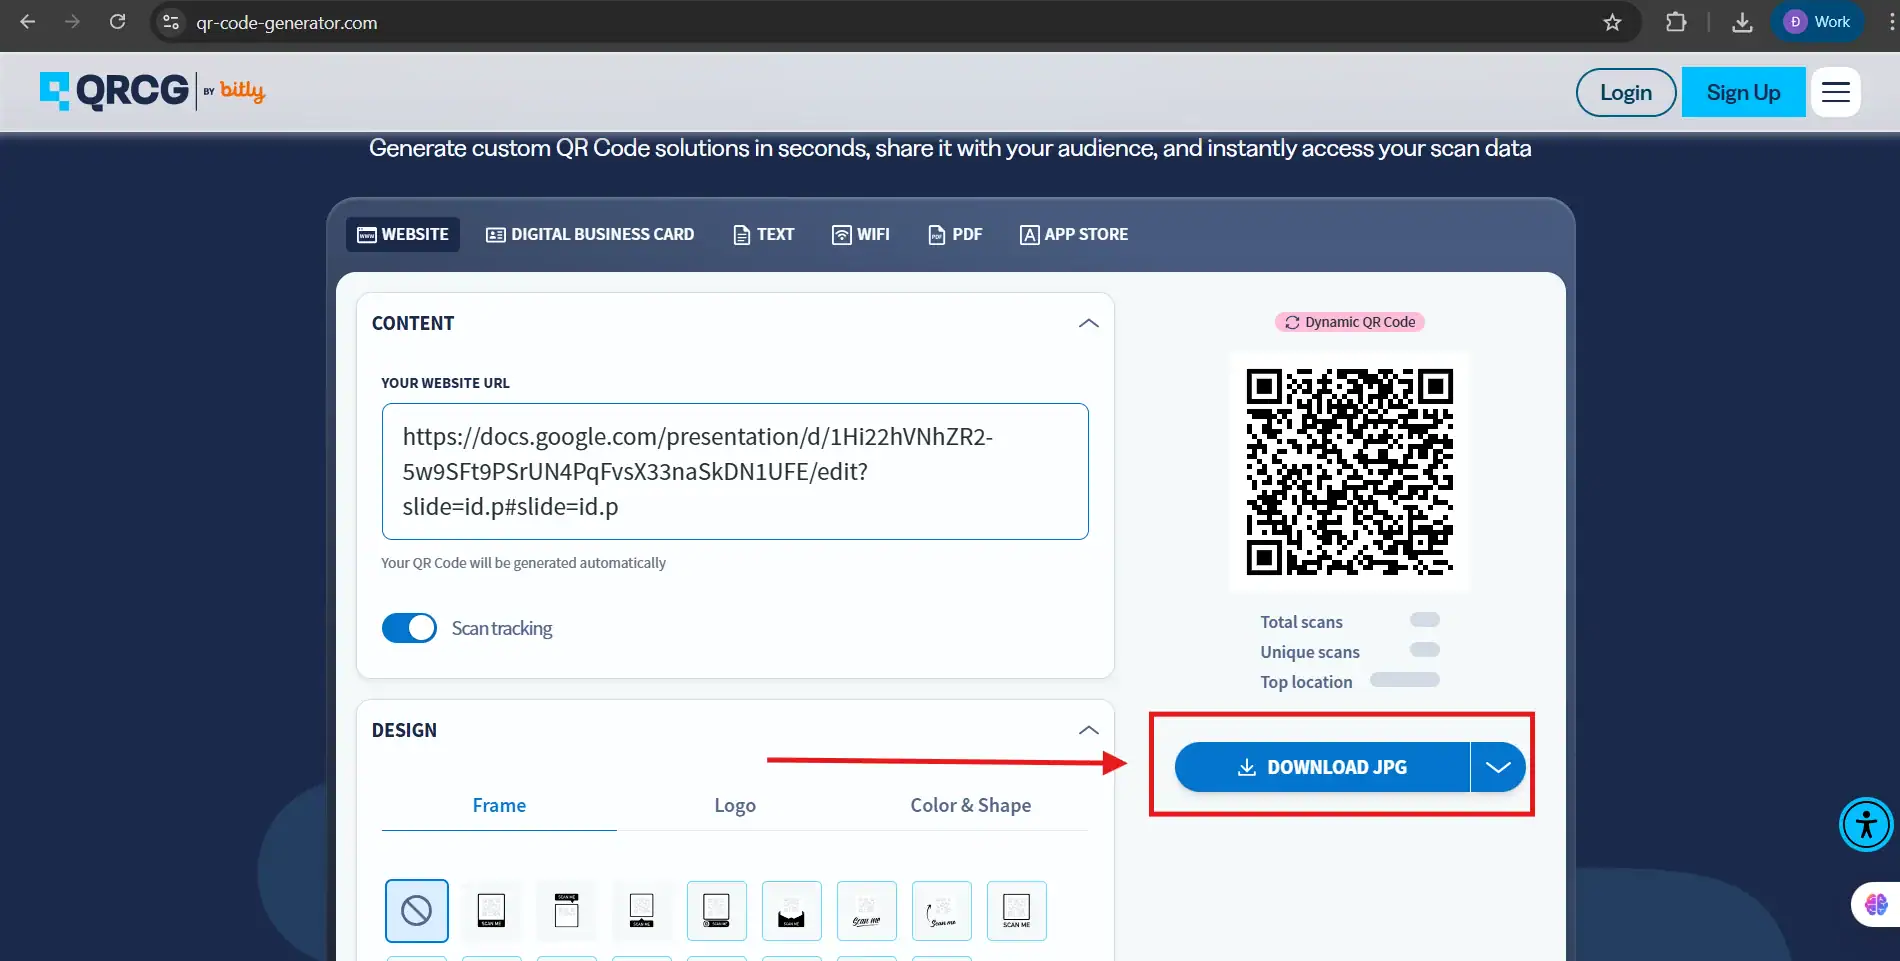Click the Login button
This screenshot has width=1900, height=961.
coord(1626,92)
